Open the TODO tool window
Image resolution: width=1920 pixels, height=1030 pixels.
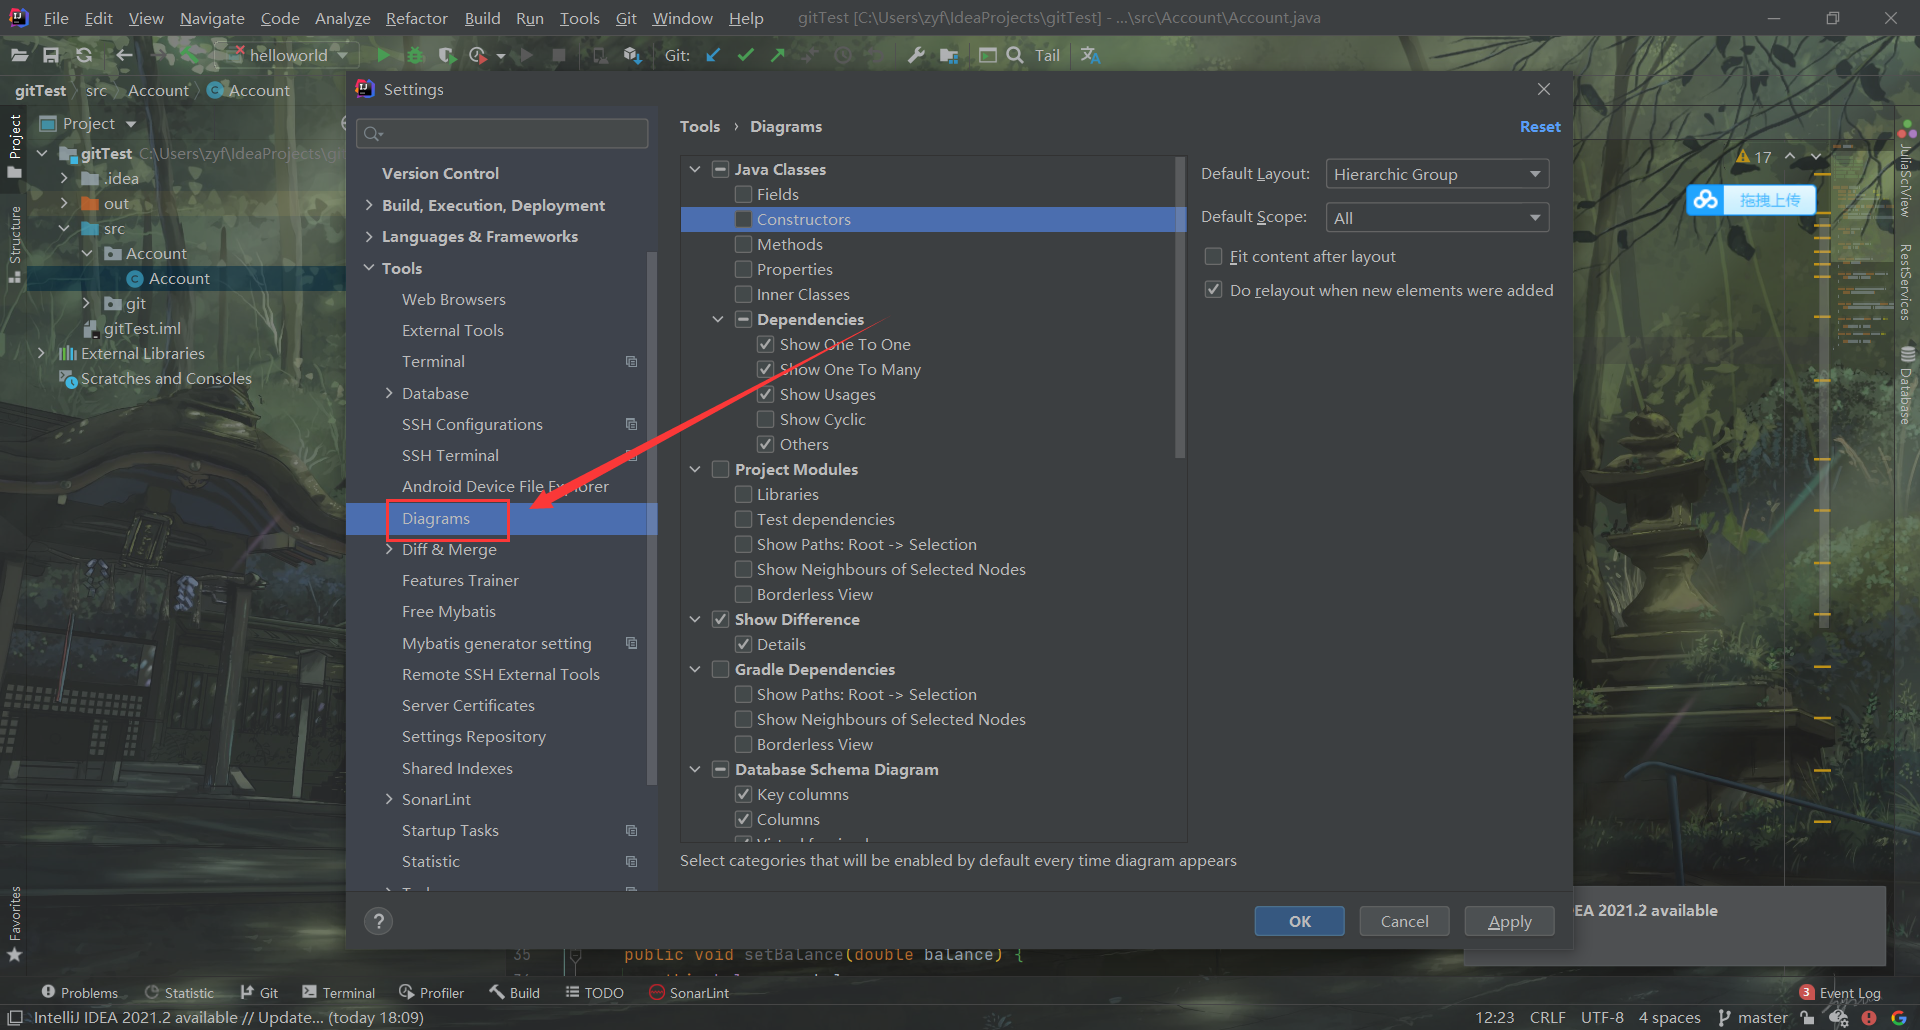[x=594, y=992]
